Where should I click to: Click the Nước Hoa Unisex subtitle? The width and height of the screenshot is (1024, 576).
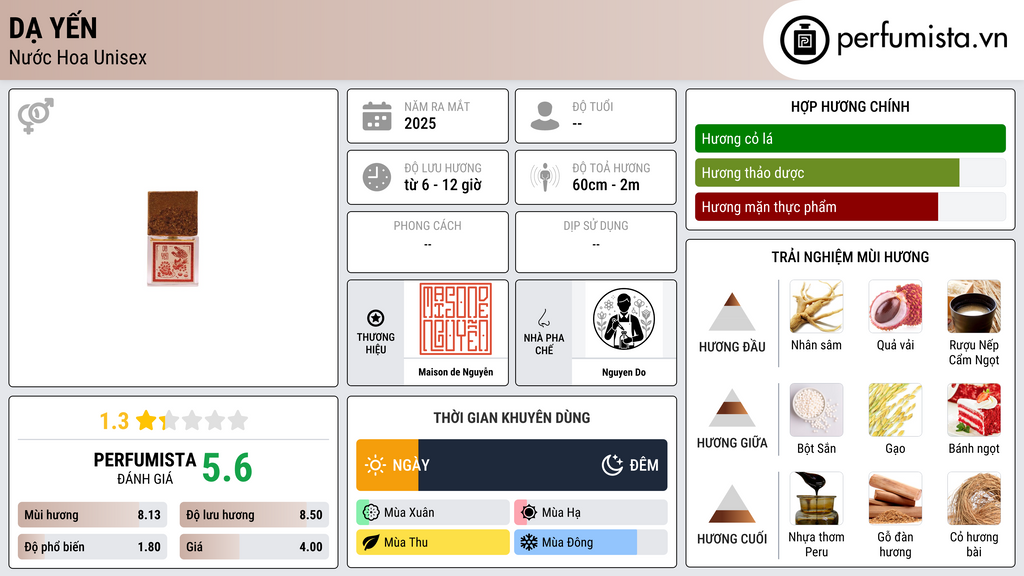pos(78,57)
